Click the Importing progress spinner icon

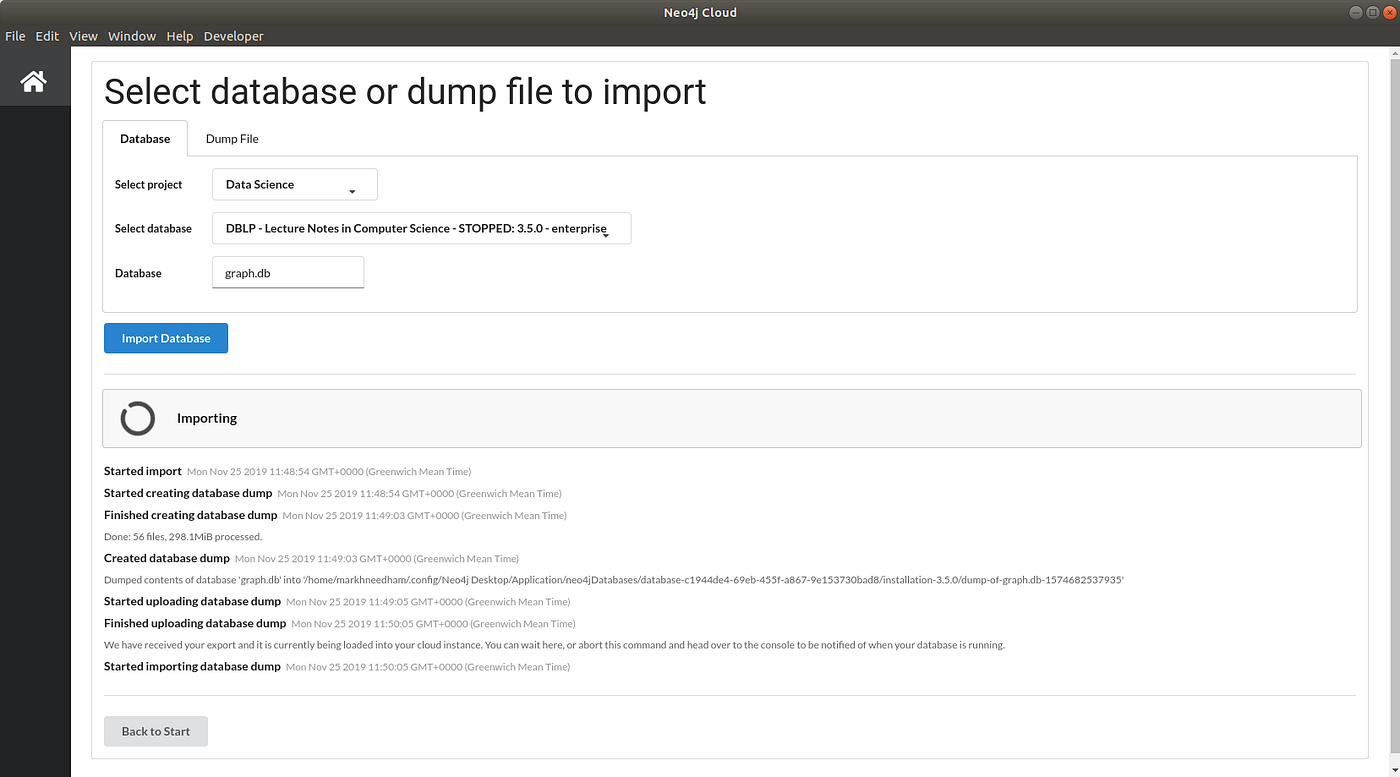click(x=137, y=418)
